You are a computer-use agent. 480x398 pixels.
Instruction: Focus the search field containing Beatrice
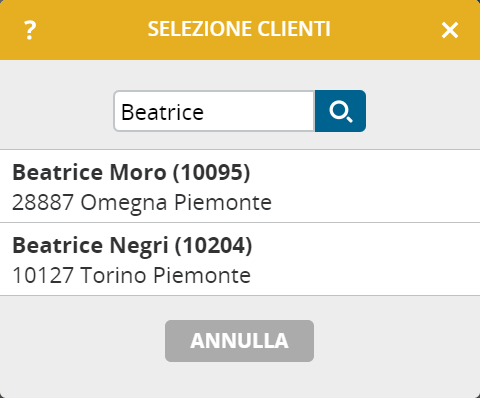pyautogui.click(x=214, y=111)
